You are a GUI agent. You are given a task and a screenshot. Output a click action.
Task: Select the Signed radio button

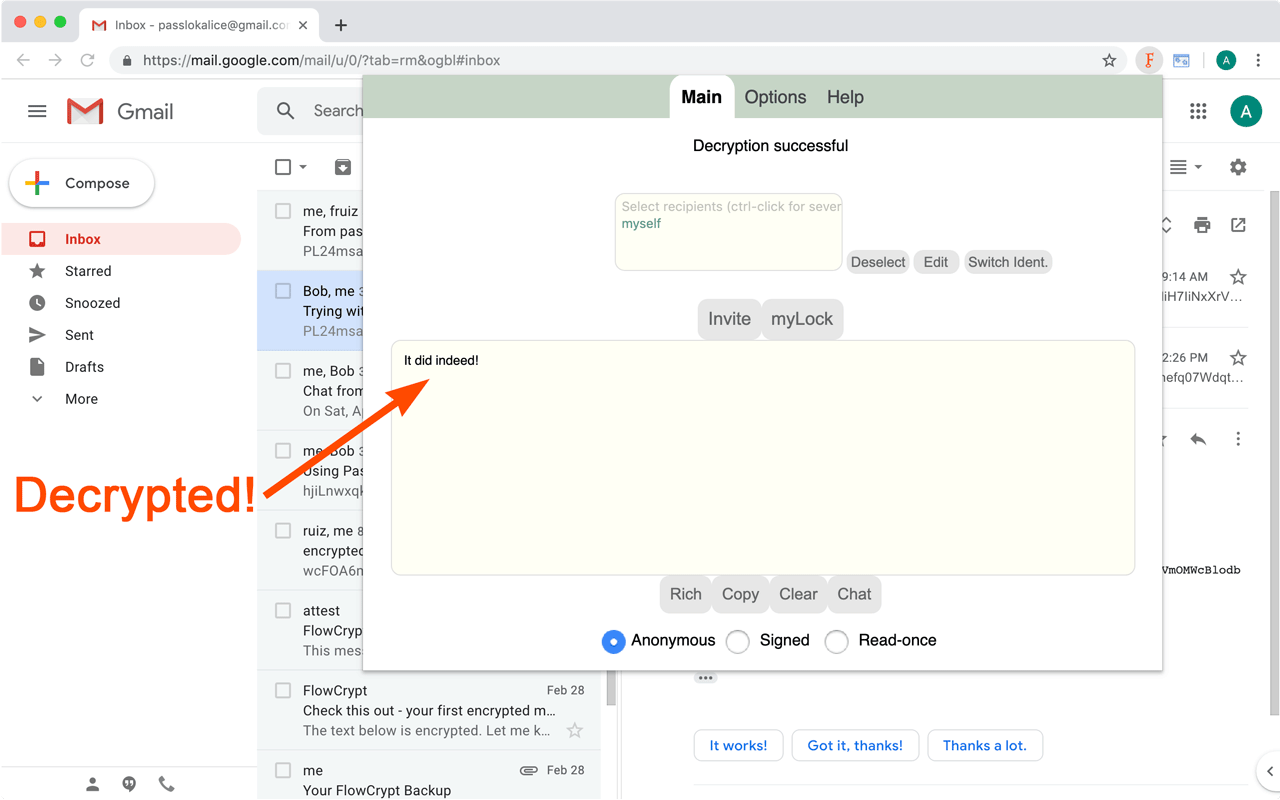(738, 641)
